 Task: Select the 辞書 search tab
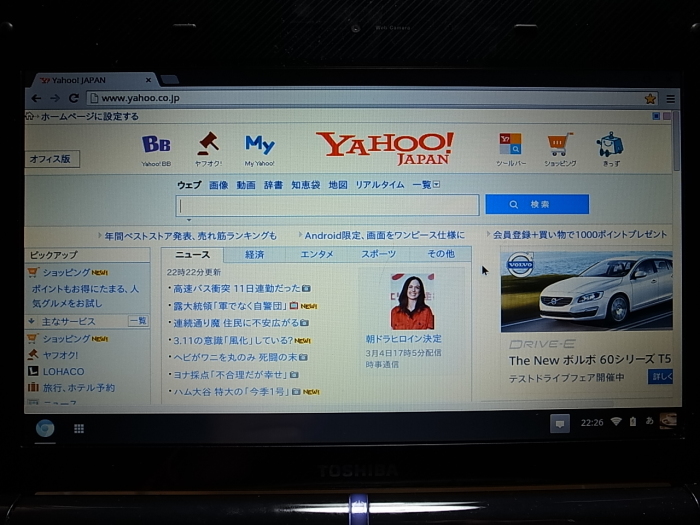273,185
